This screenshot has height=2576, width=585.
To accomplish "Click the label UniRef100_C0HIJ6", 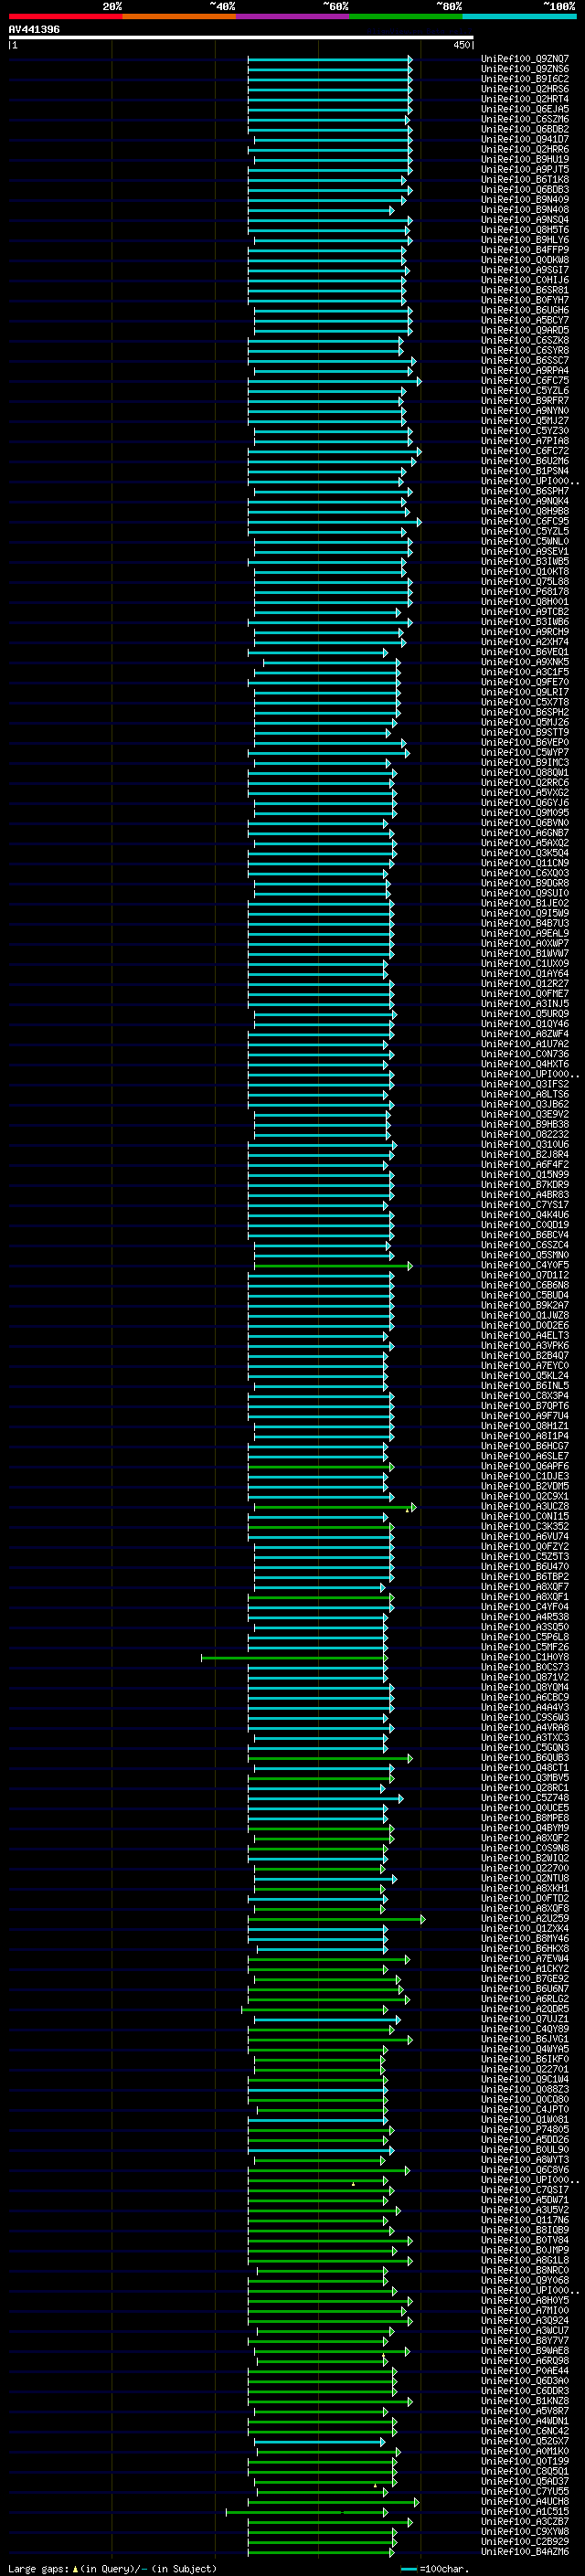I will click(x=525, y=280).
